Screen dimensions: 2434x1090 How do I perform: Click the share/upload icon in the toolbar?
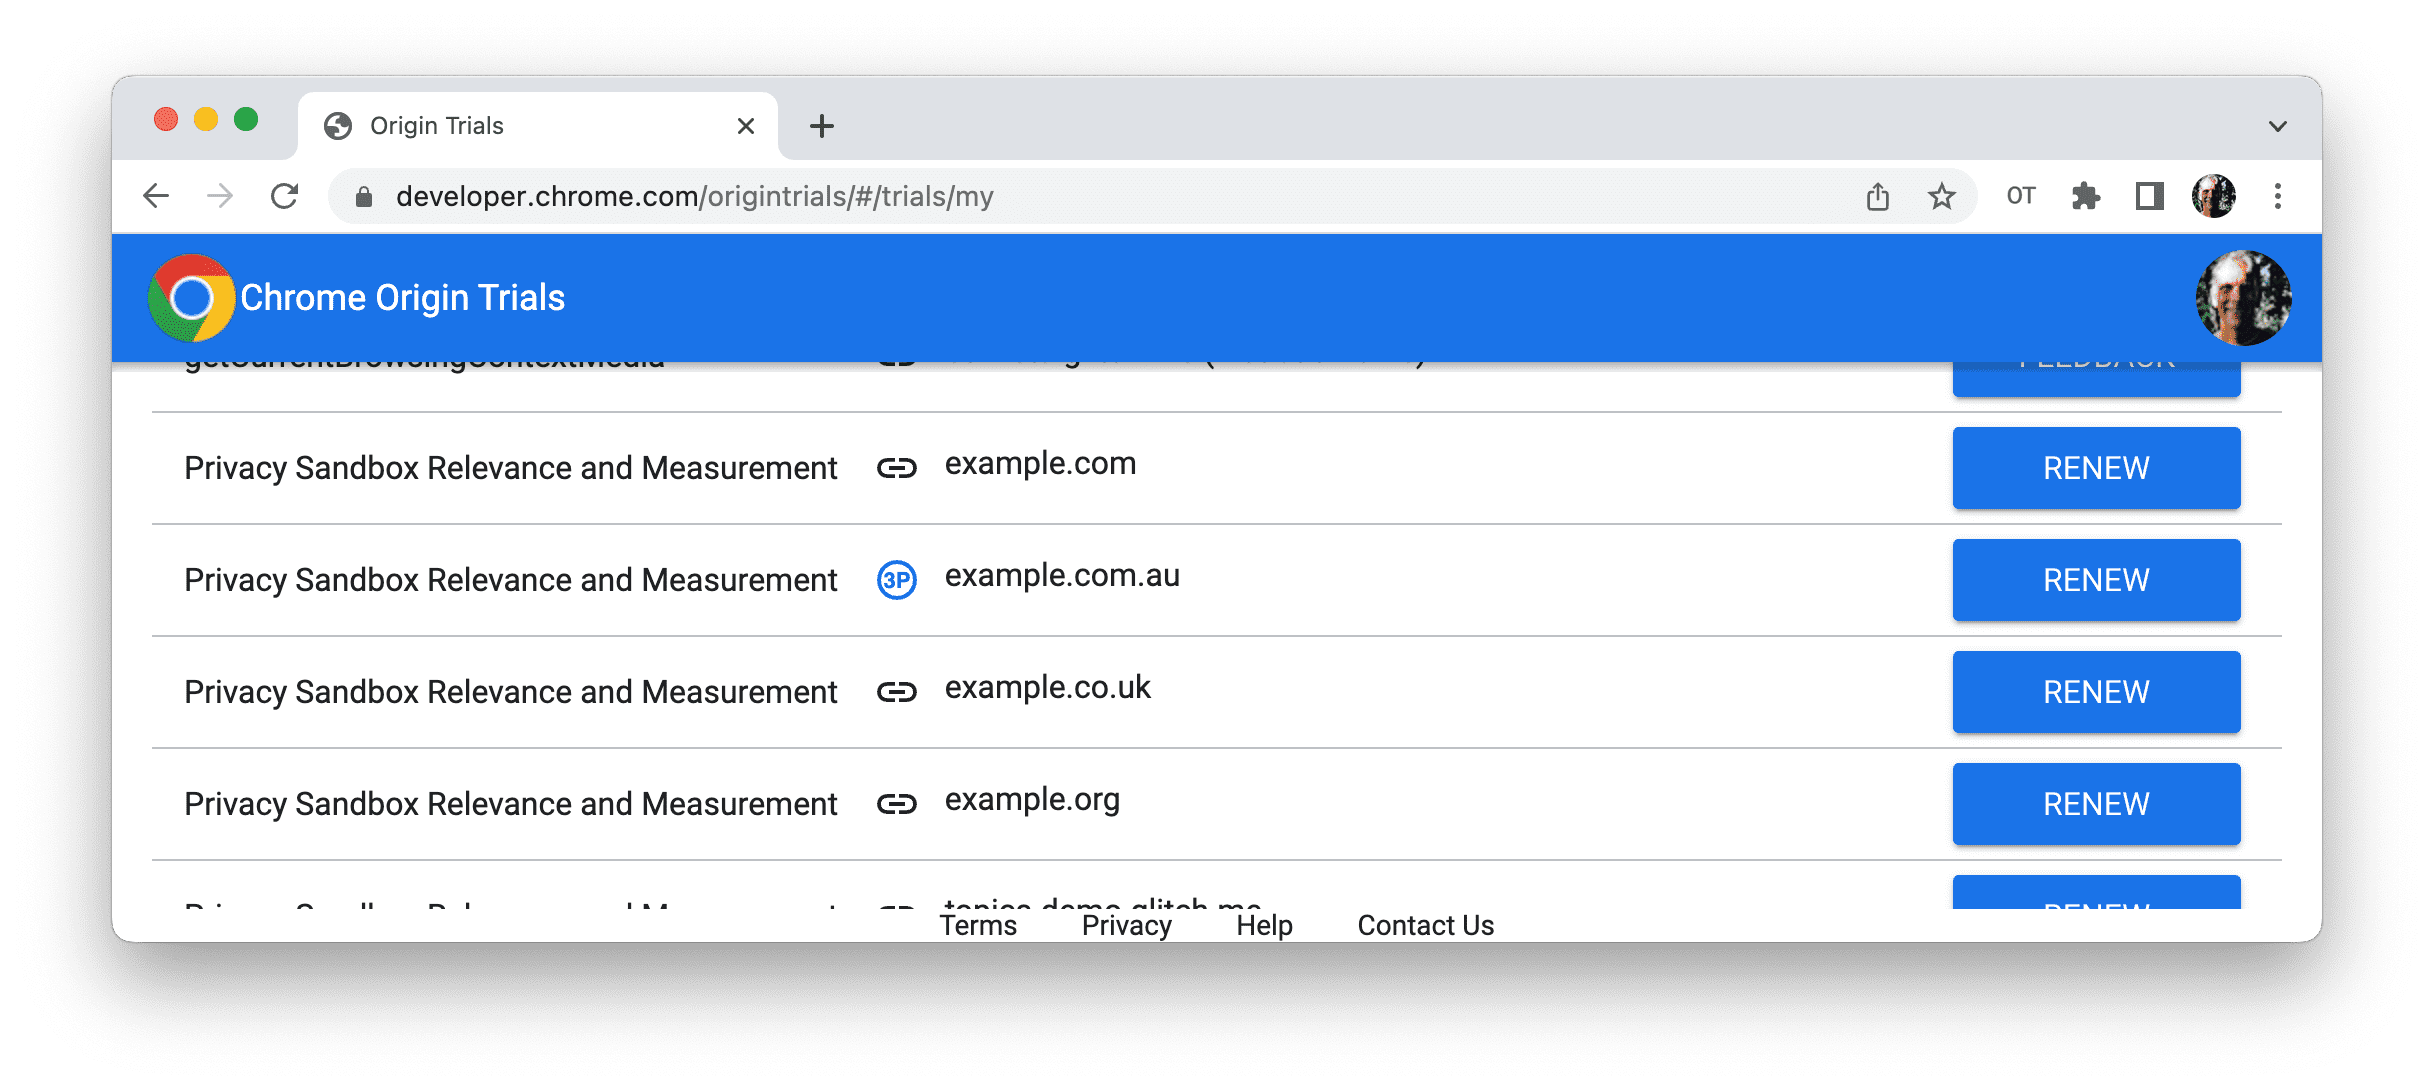(x=1878, y=196)
